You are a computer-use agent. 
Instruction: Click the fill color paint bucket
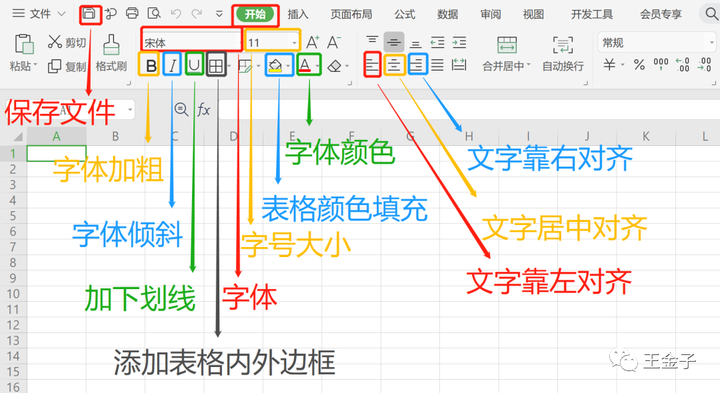tap(275, 66)
